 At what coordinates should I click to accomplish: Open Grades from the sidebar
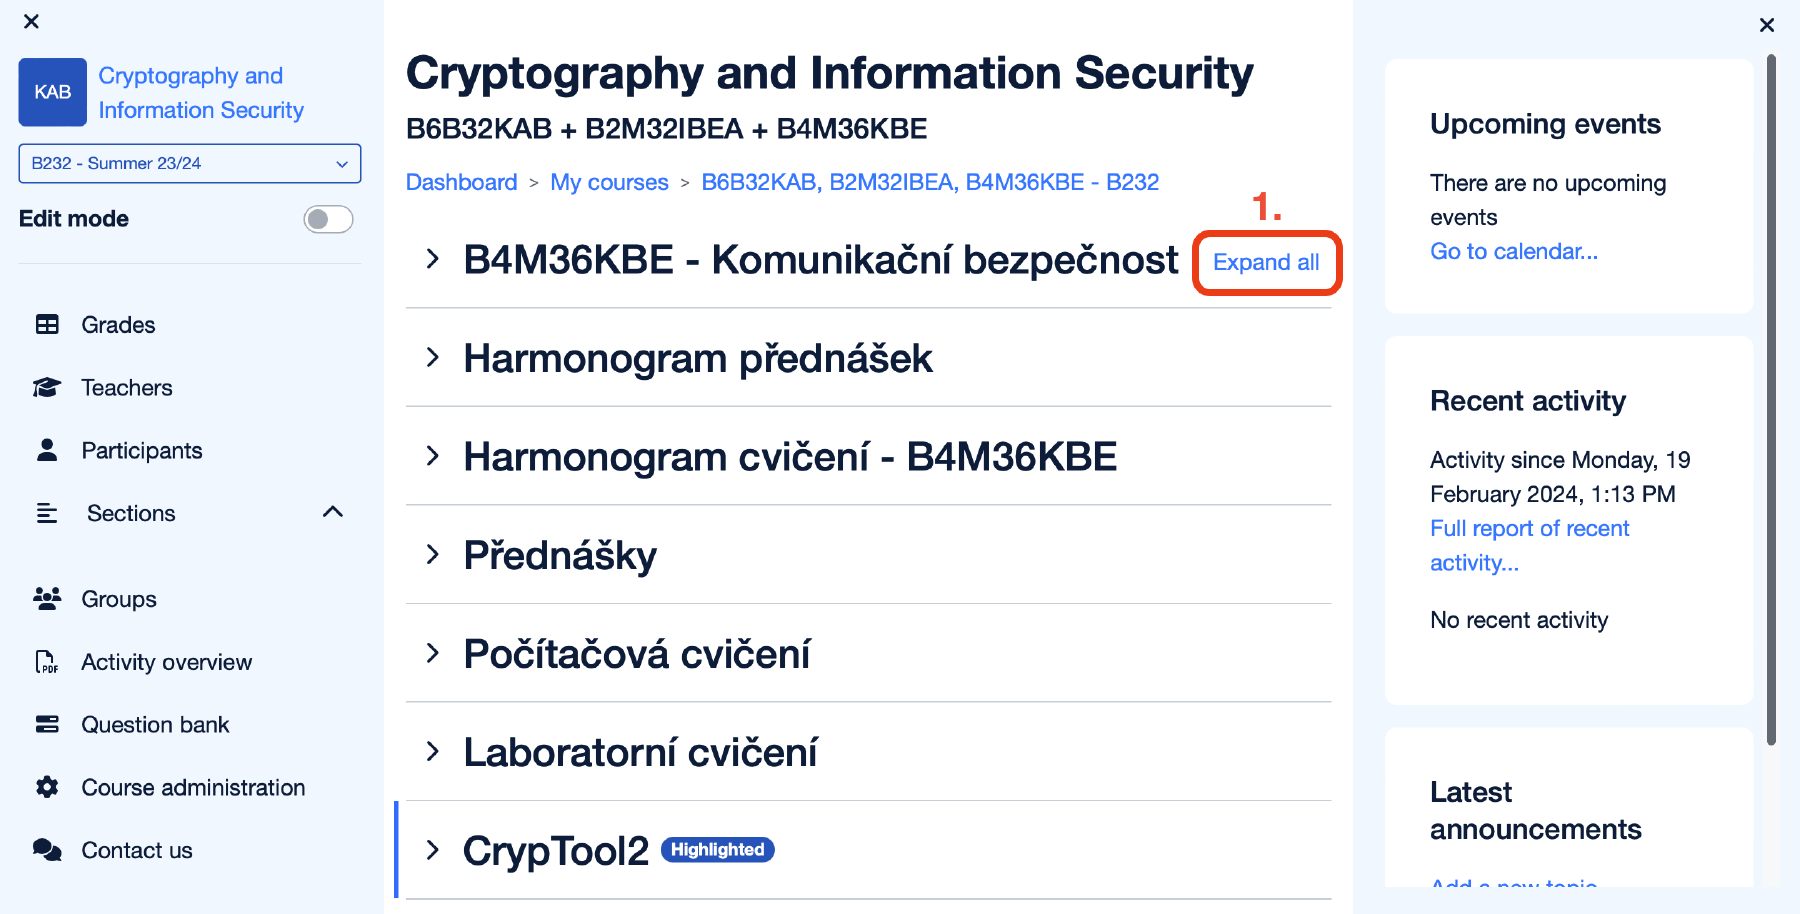coord(118,325)
